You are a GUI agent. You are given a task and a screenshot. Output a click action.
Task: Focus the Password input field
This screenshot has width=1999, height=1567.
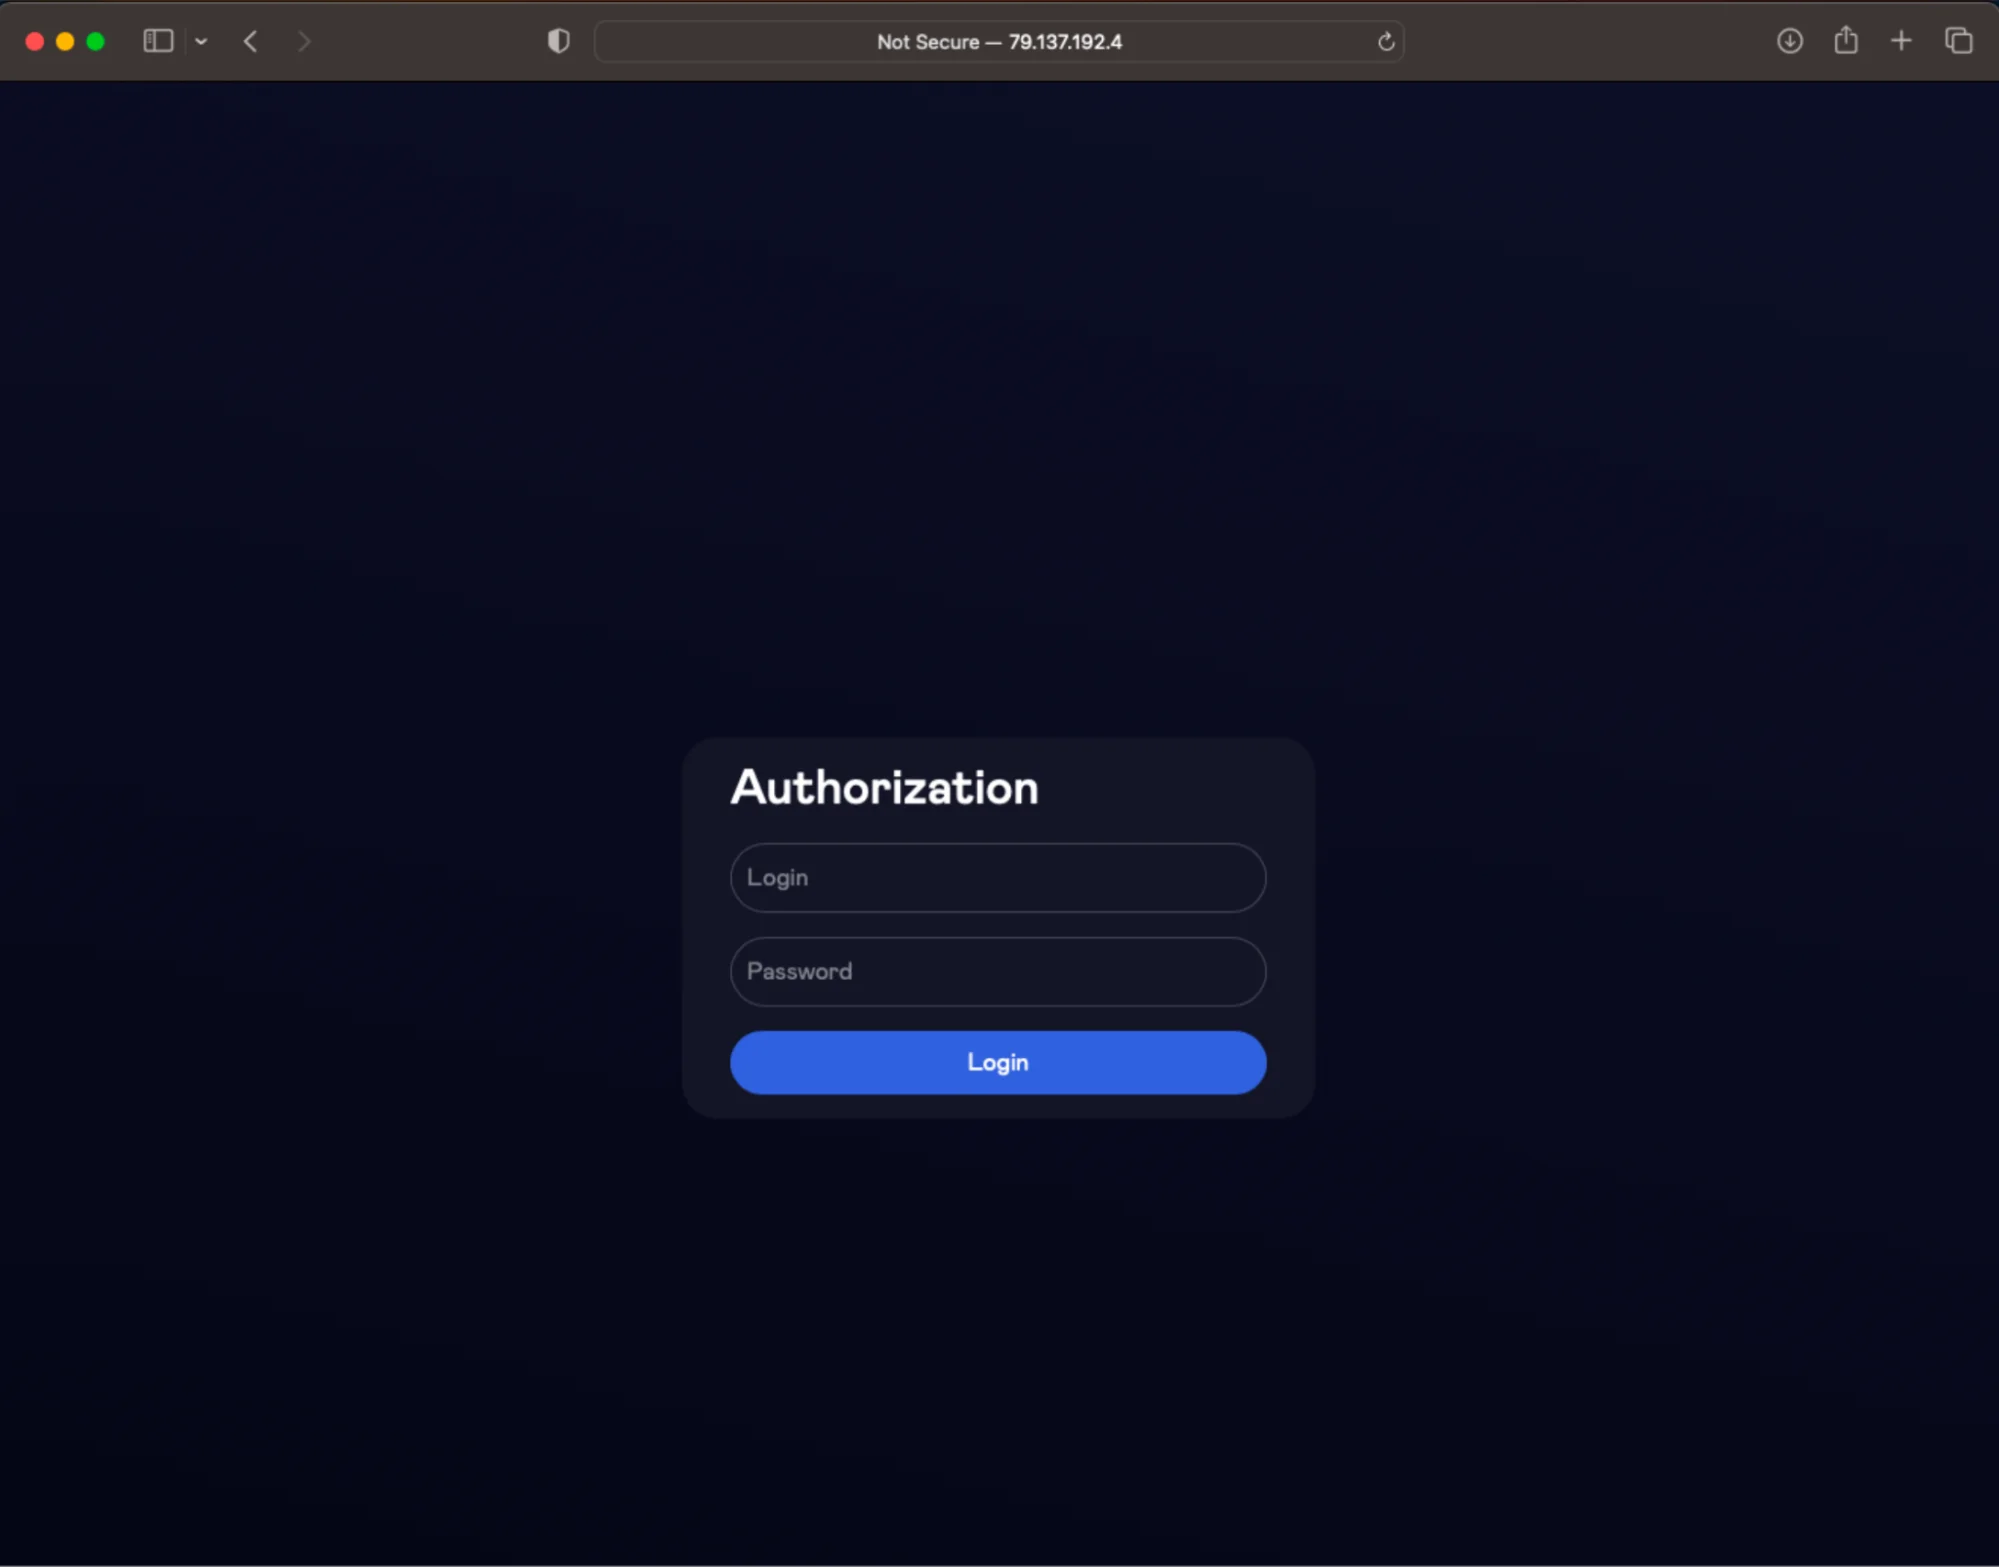(998, 972)
